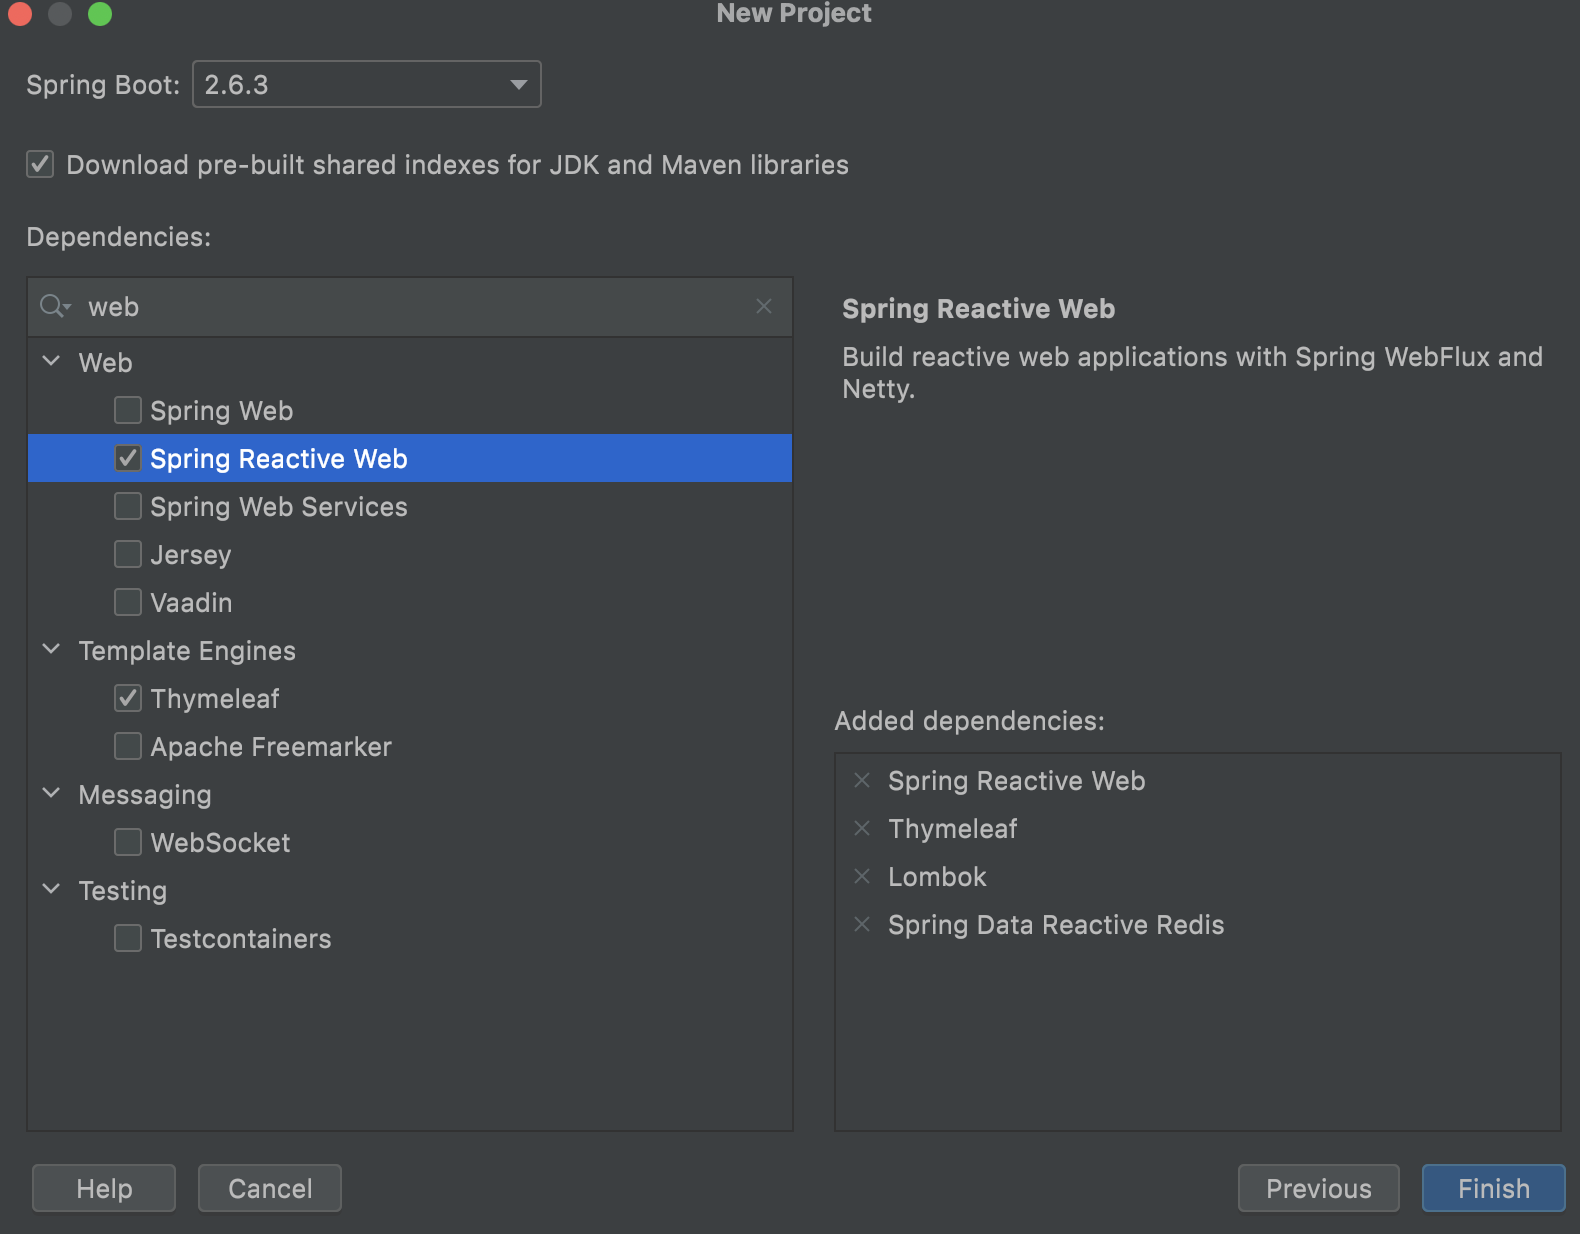Focus the dependencies search field
This screenshot has width=1580, height=1234.
[410, 307]
